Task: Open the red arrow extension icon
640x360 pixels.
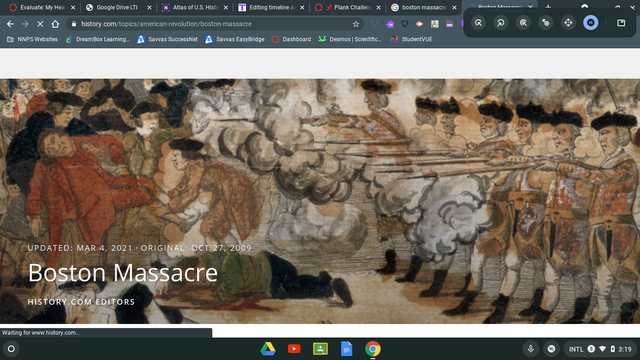Action: pos(420,24)
